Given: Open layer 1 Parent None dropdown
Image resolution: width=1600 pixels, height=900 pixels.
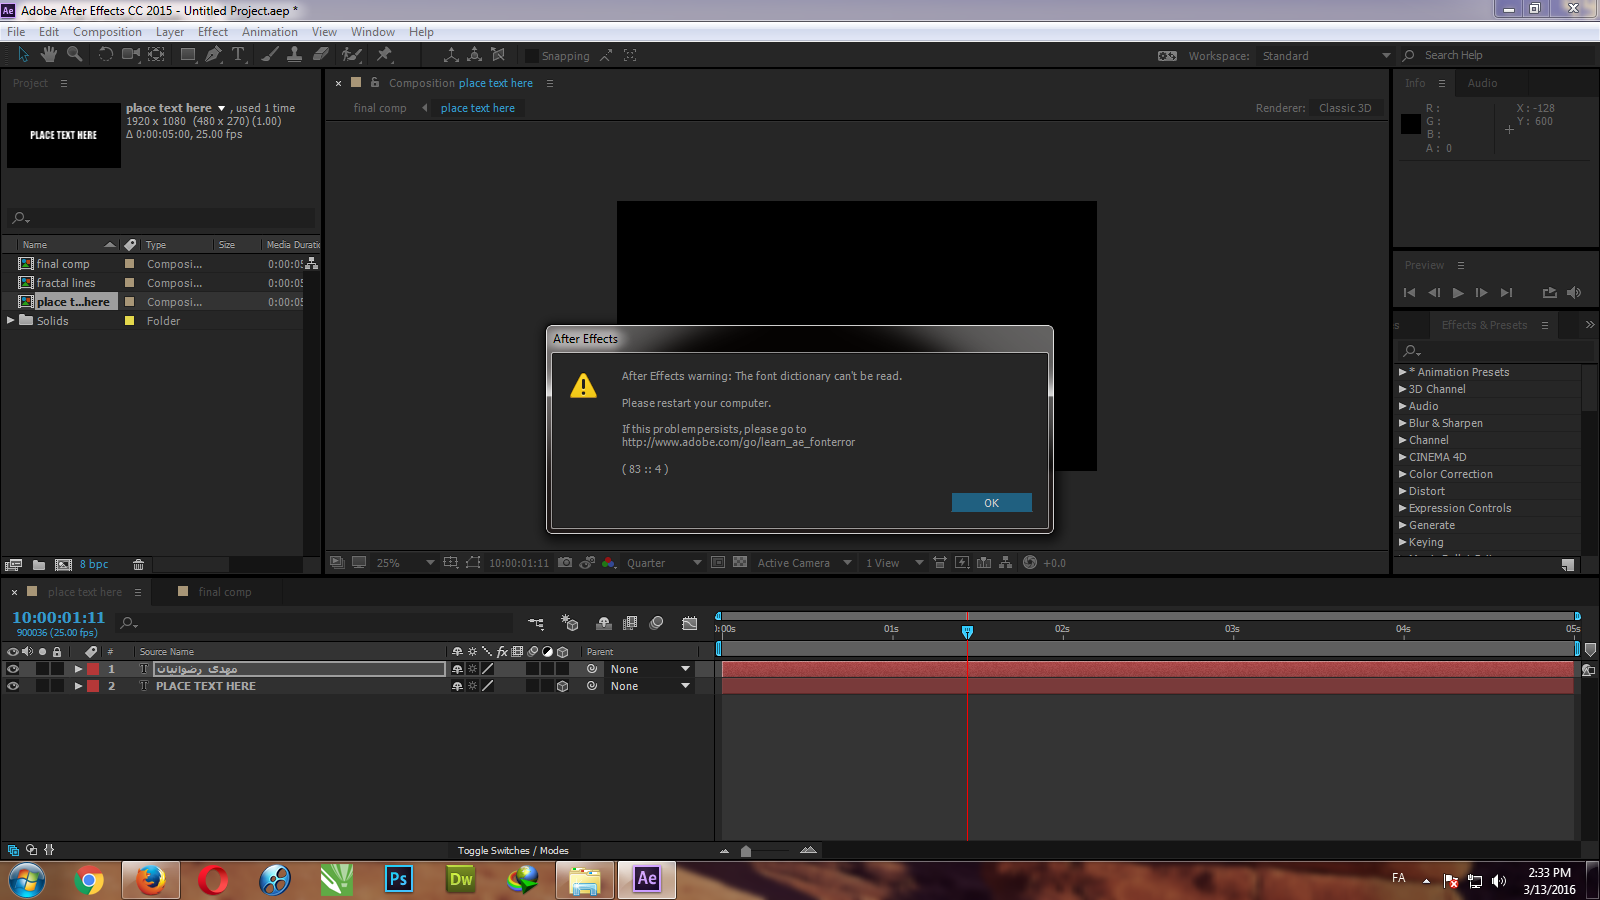Looking at the screenshot, I should click(650, 669).
